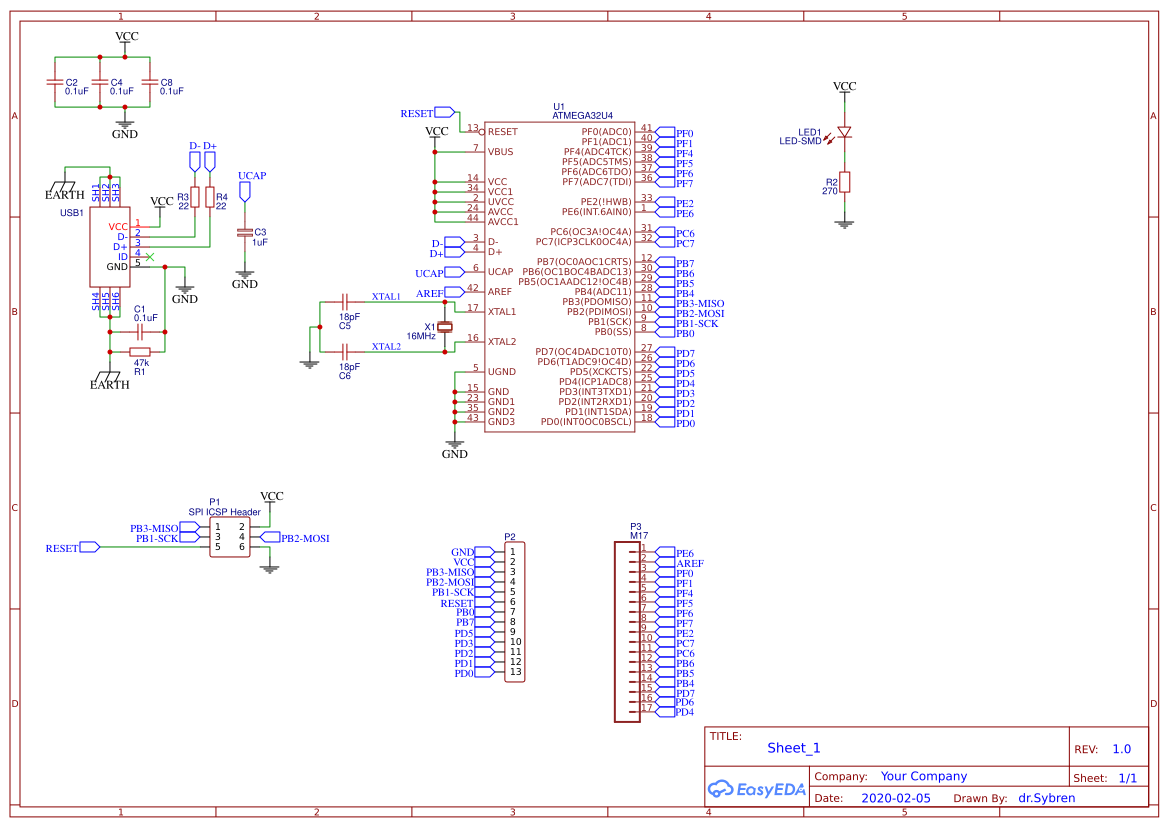The image size is (1169, 827).
Task: Select the REV 1.0 field
Action: (x=1120, y=748)
